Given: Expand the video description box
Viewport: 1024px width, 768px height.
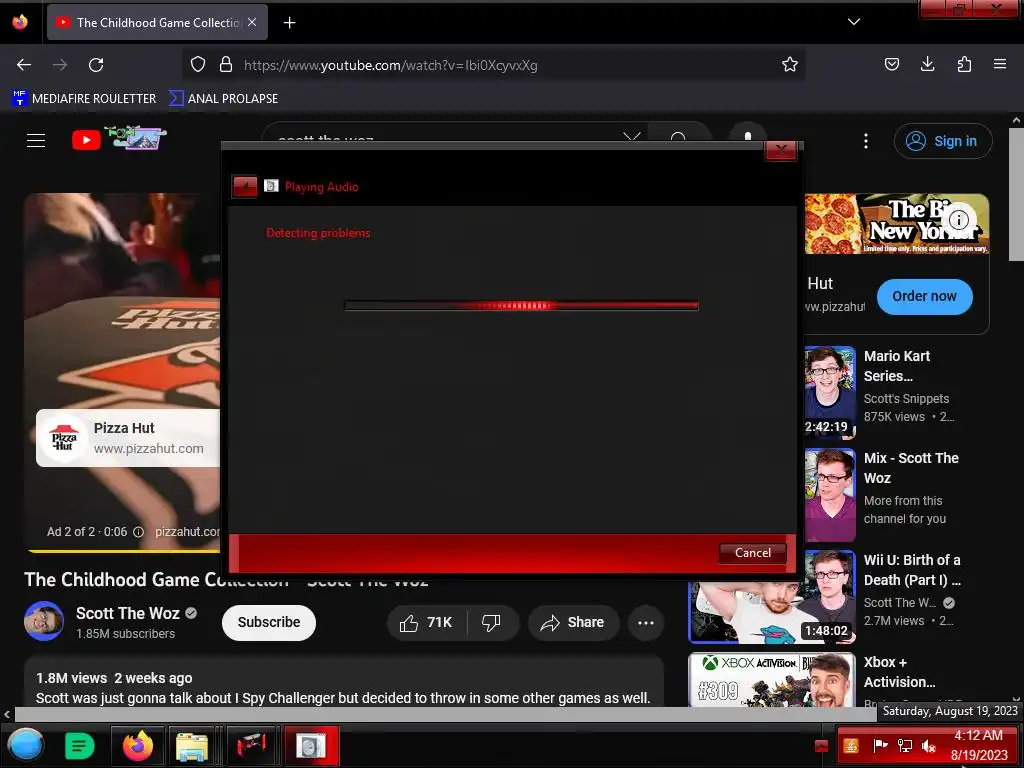Looking at the screenshot, I should (x=344, y=681).
